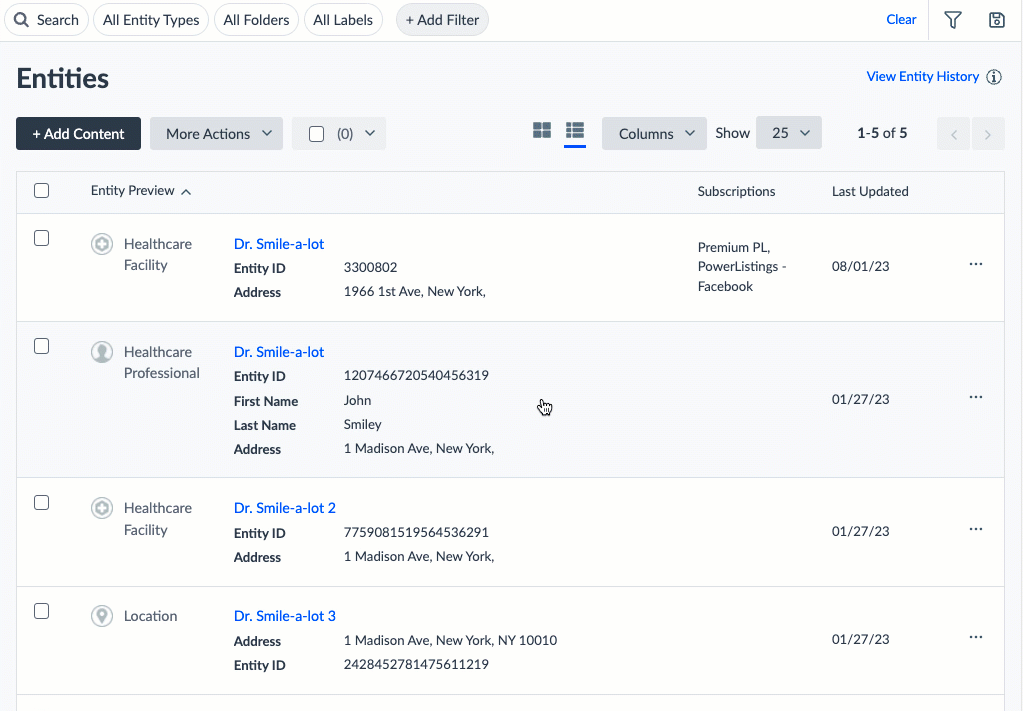Screen dimensions: 1023x711
Task: Open three-dot menu for Dr. Smile-a-lot 3
Action: tap(975, 637)
